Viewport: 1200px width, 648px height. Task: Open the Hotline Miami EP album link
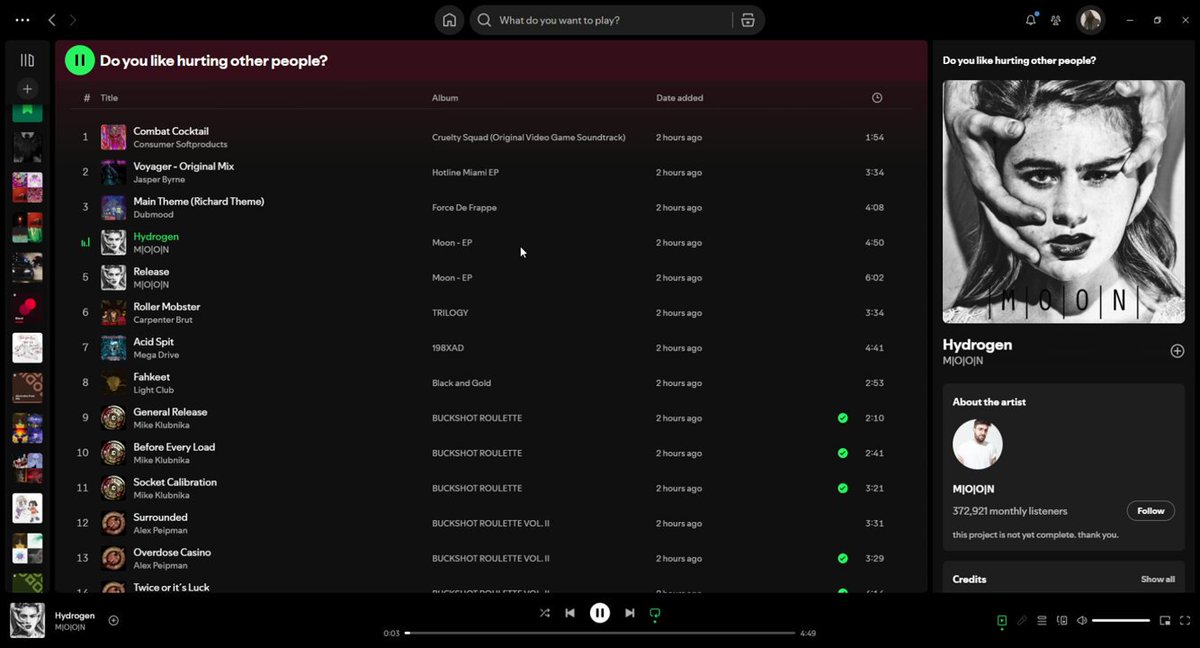pyautogui.click(x=465, y=173)
